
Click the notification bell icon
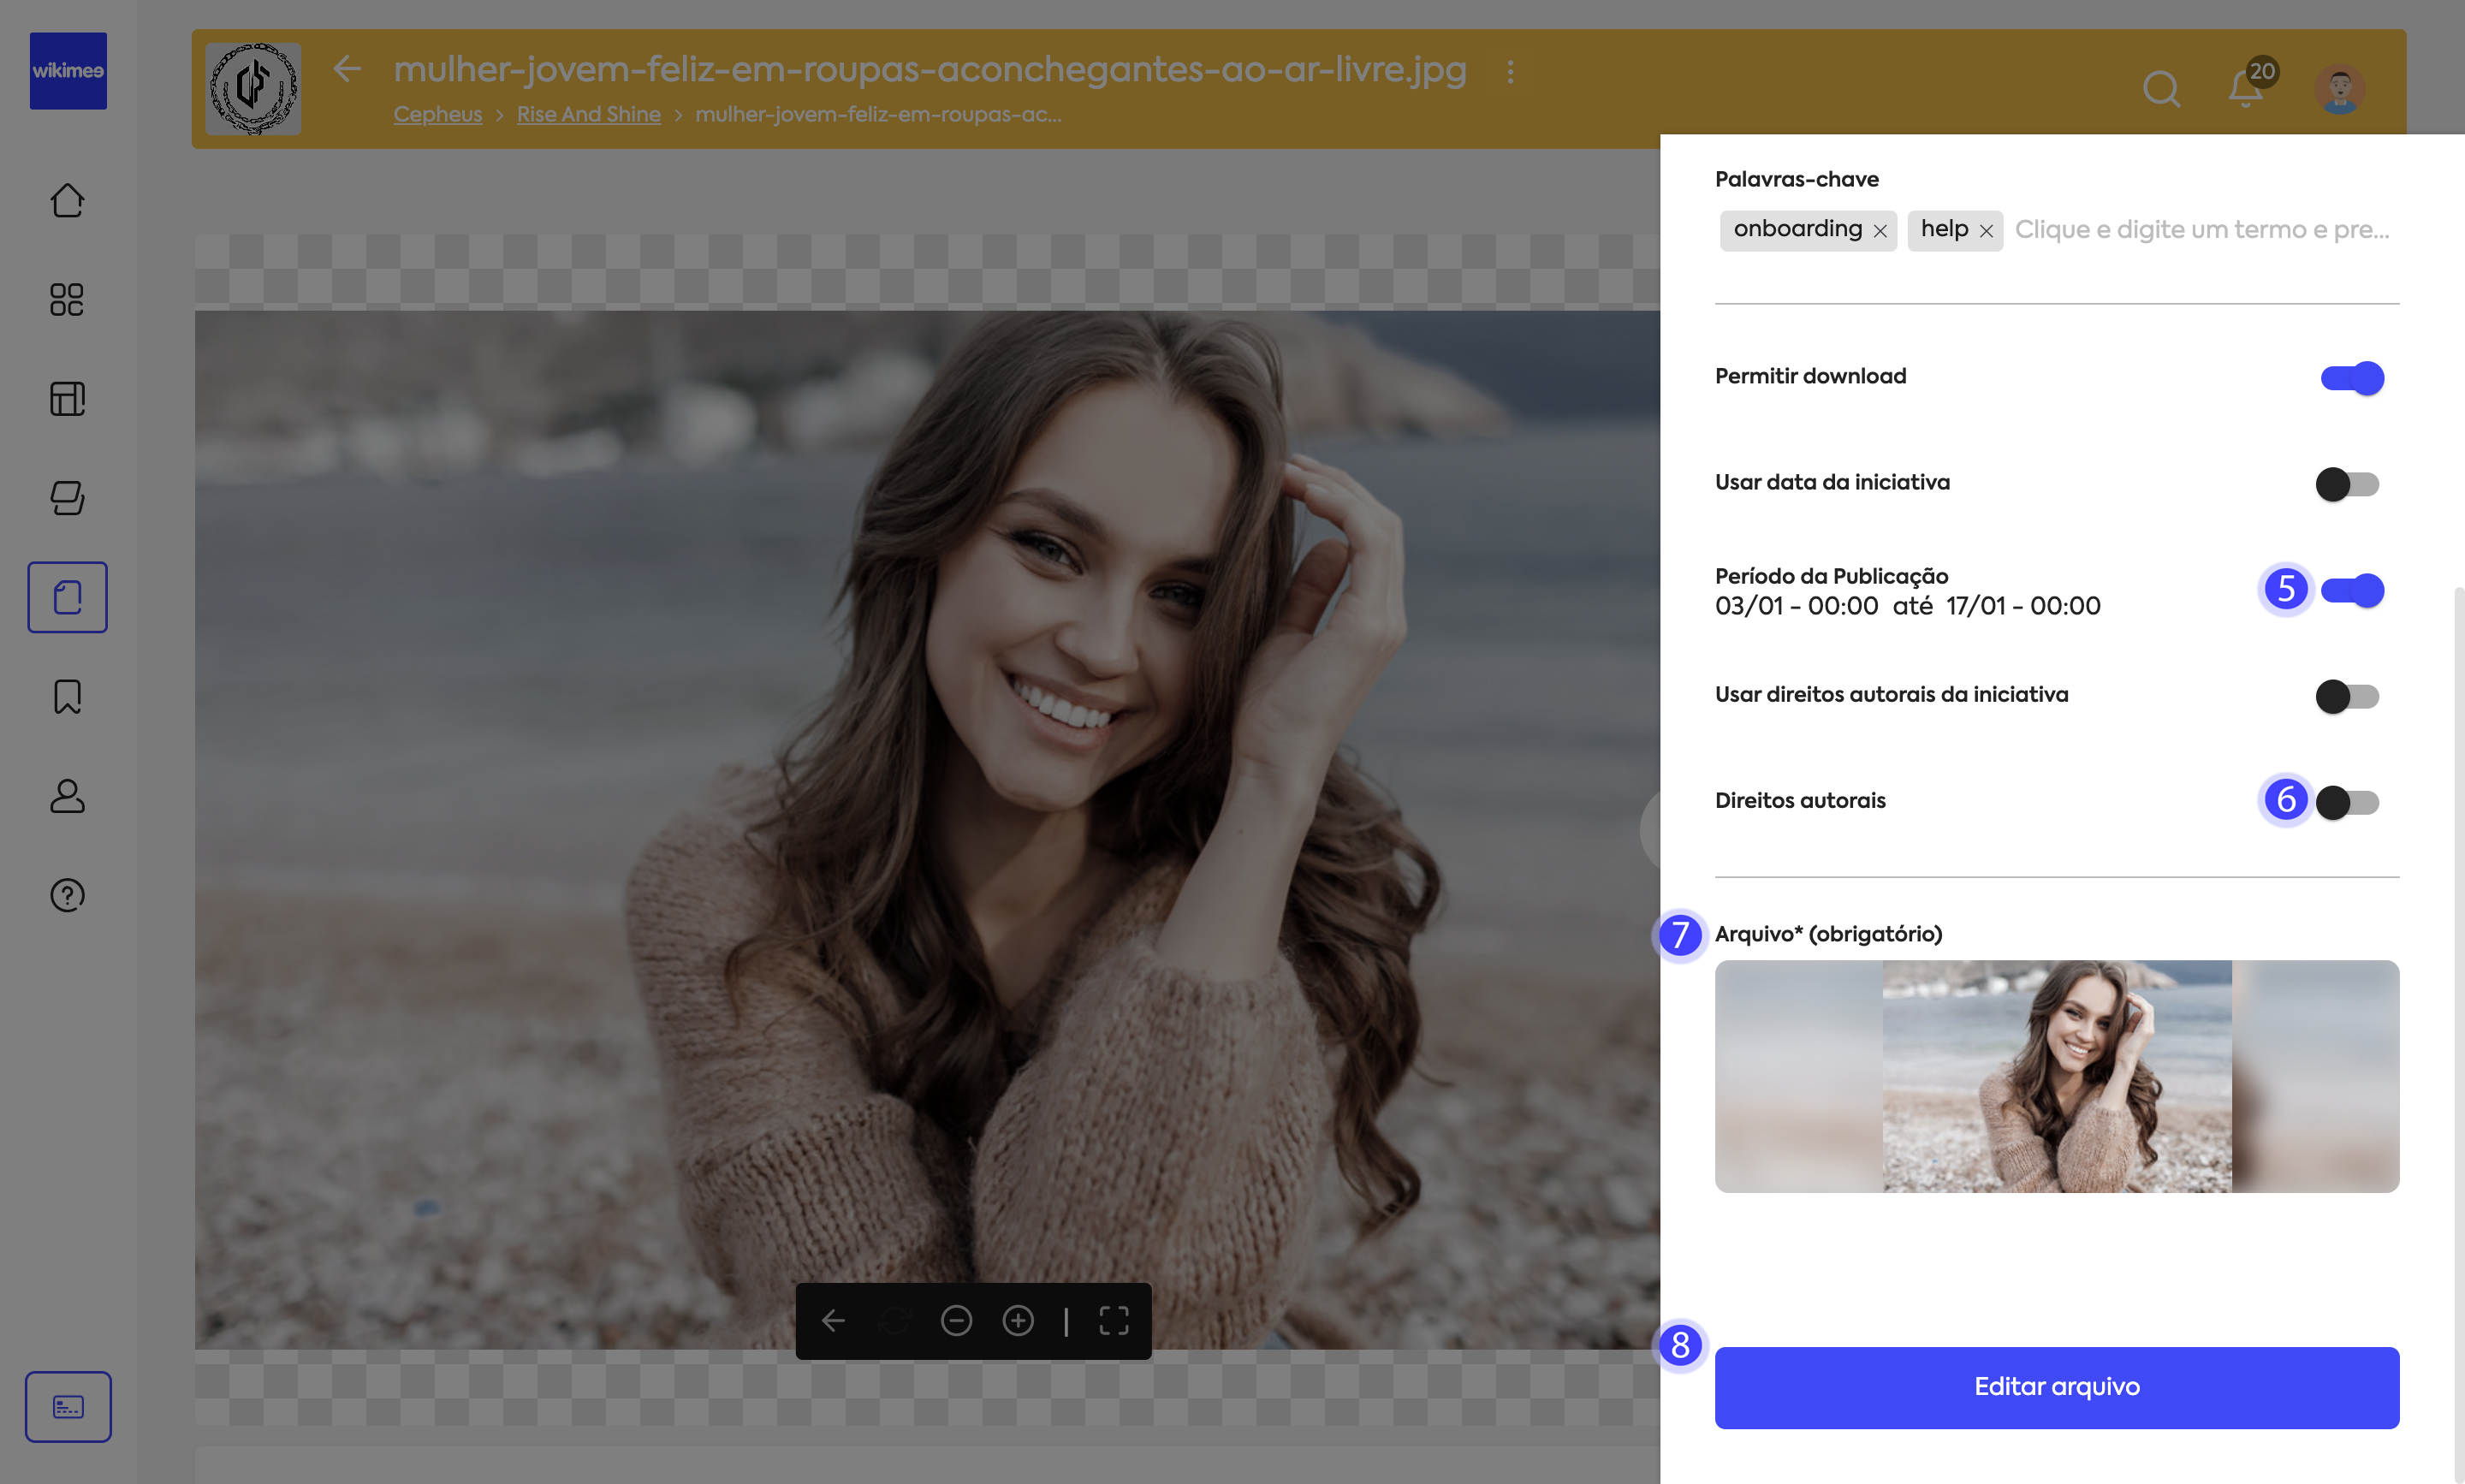pyautogui.click(x=2245, y=89)
